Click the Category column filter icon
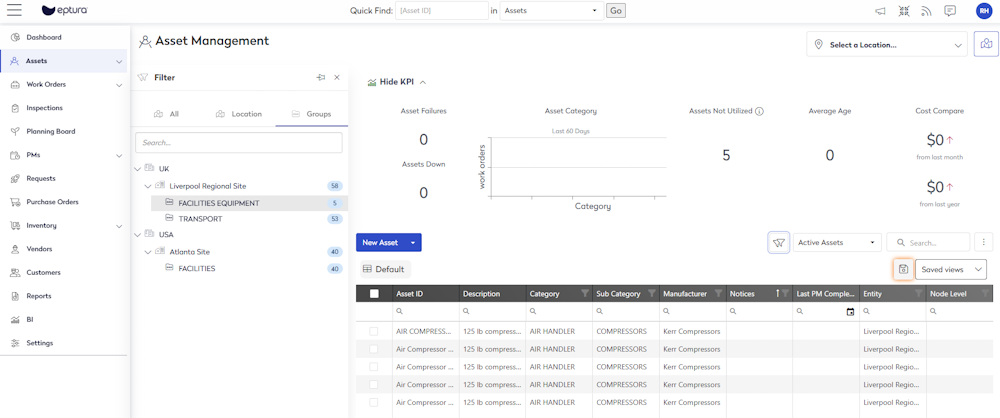The height and width of the screenshot is (418, 1000). (585, 294)
